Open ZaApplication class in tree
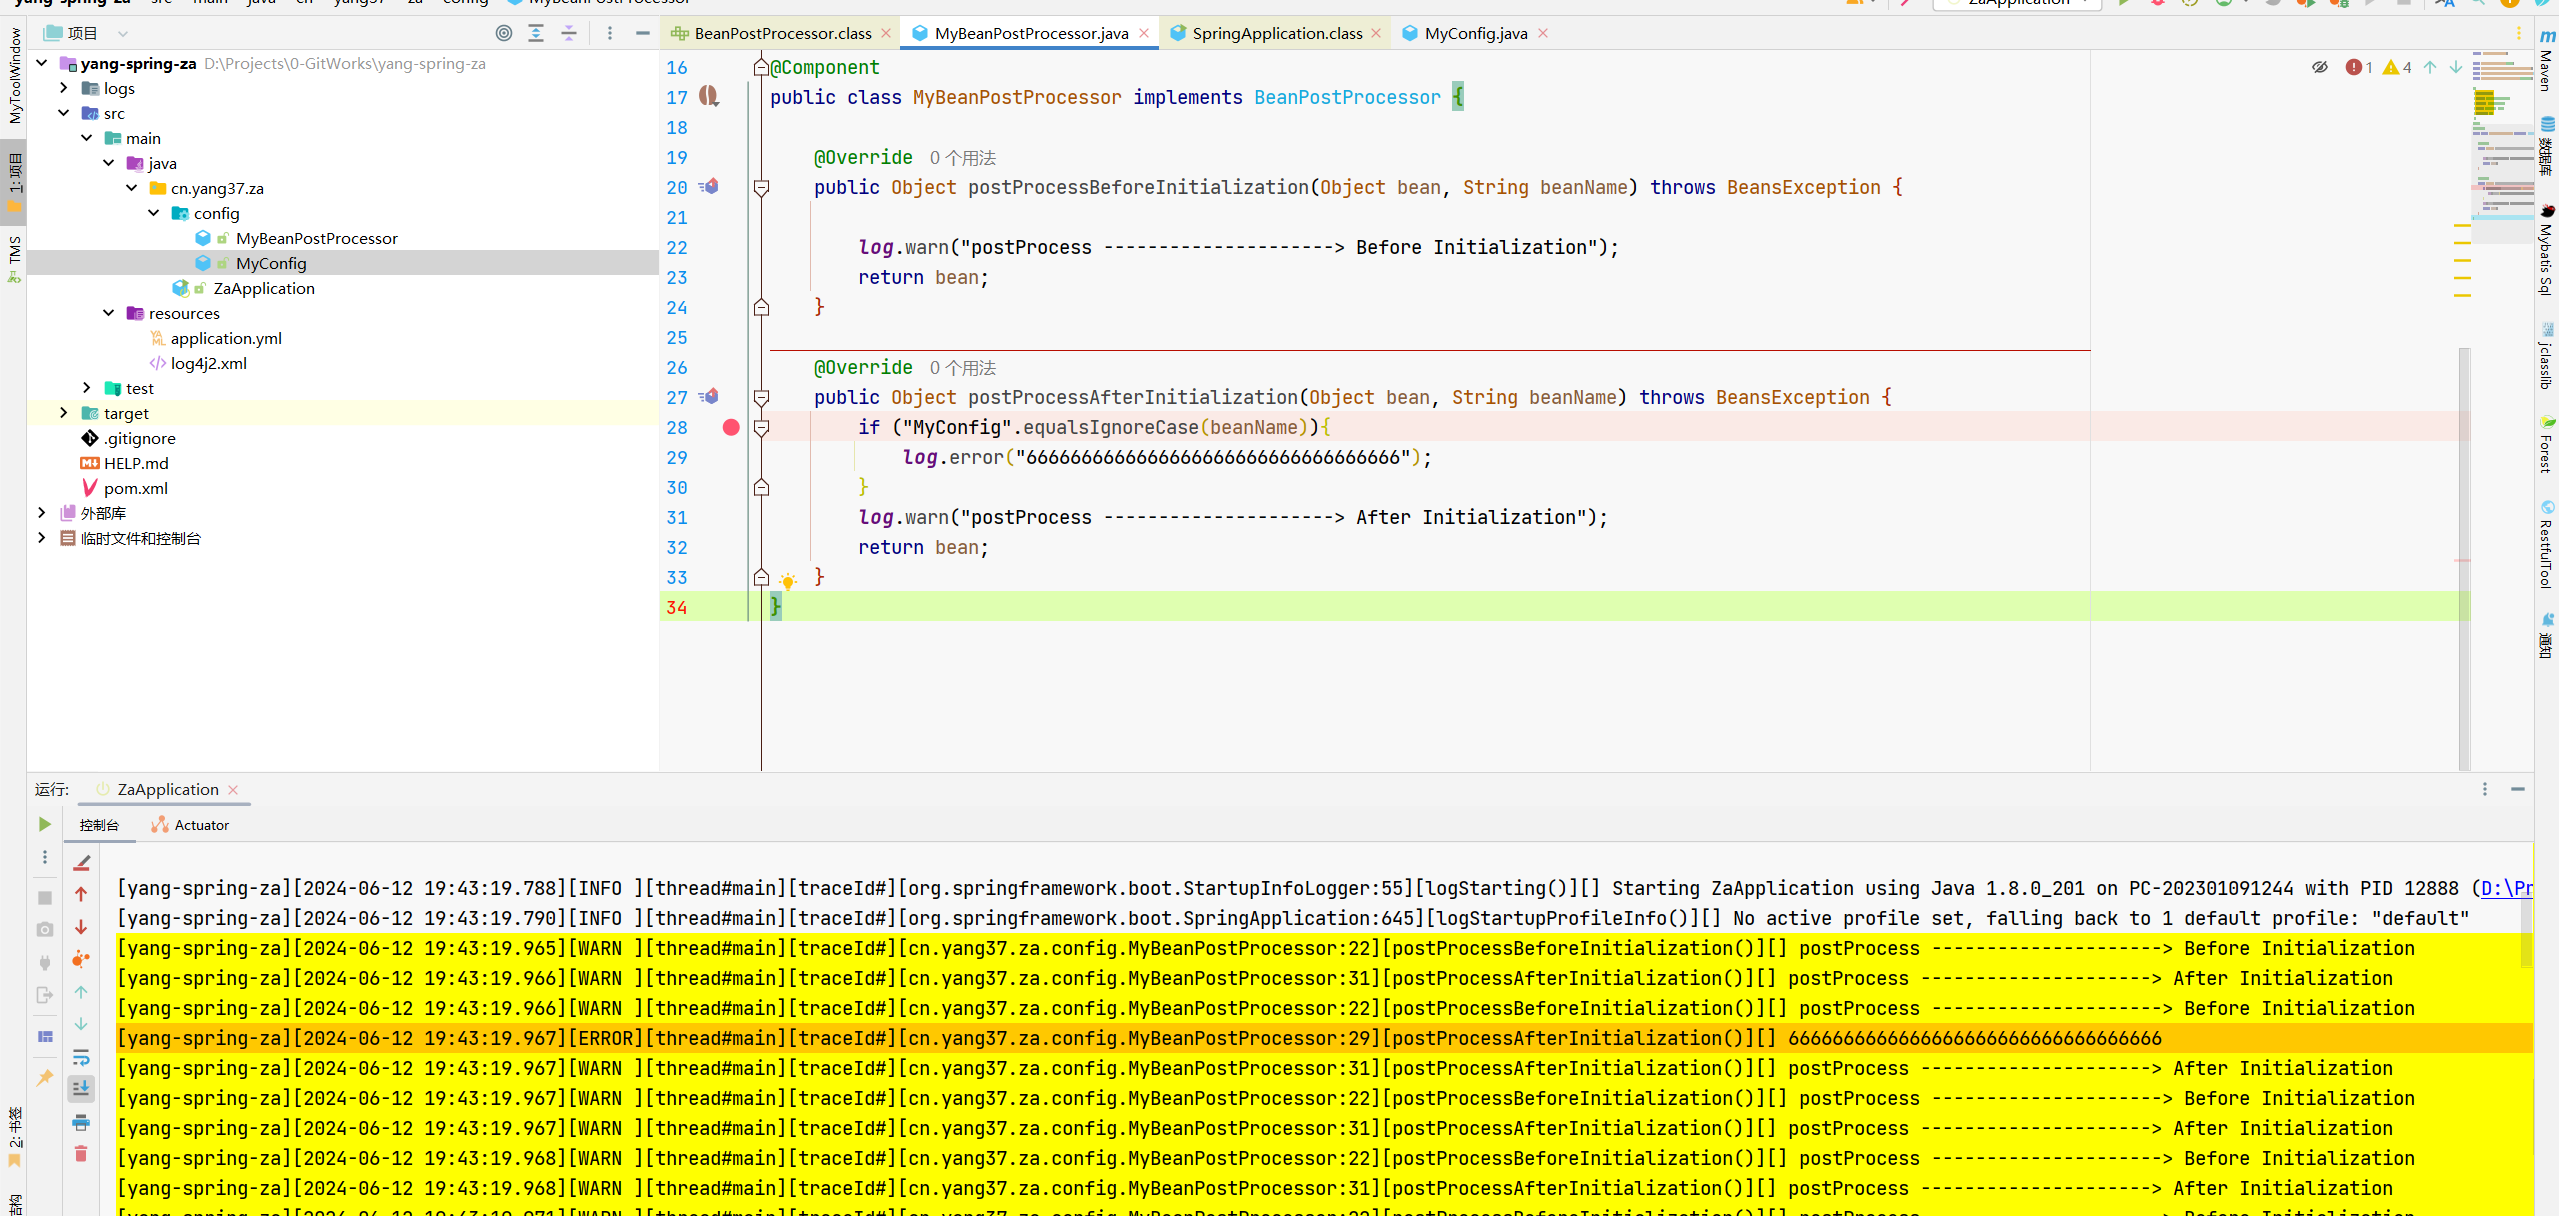2559x1216 pixels. (264, 288)
